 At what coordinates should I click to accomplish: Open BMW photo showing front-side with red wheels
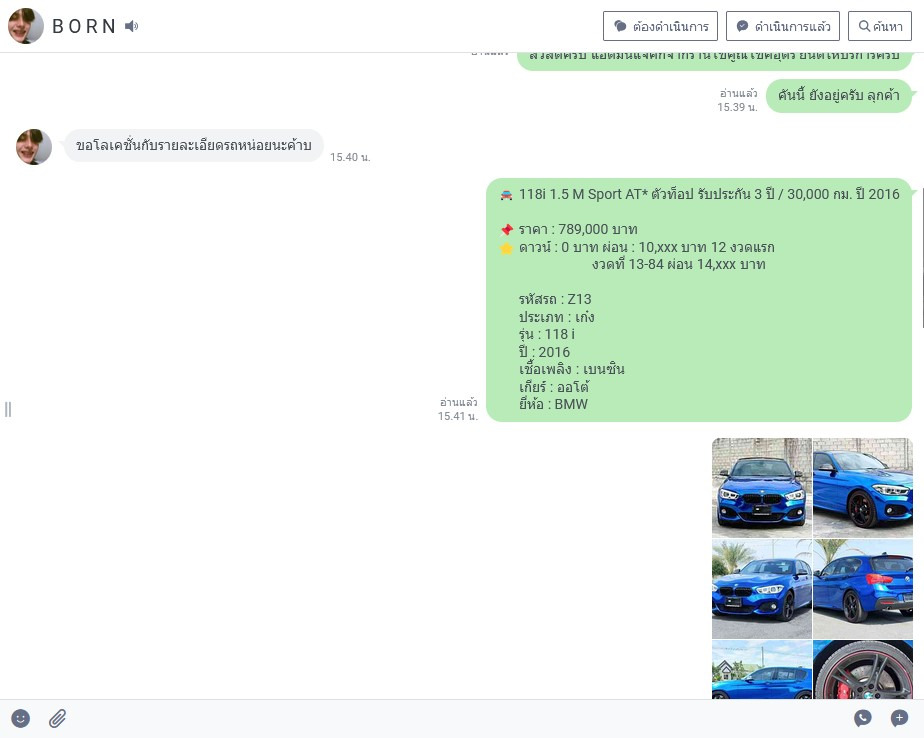click(x=863, y=487)
